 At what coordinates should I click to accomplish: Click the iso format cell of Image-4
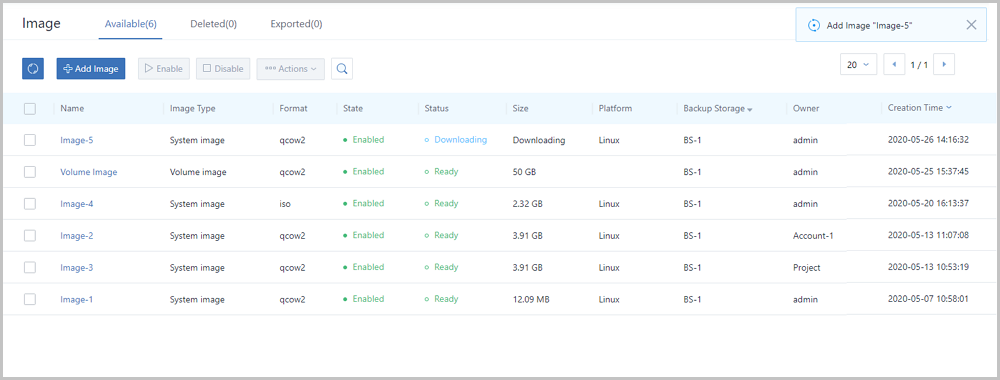(x=284, y=204)
